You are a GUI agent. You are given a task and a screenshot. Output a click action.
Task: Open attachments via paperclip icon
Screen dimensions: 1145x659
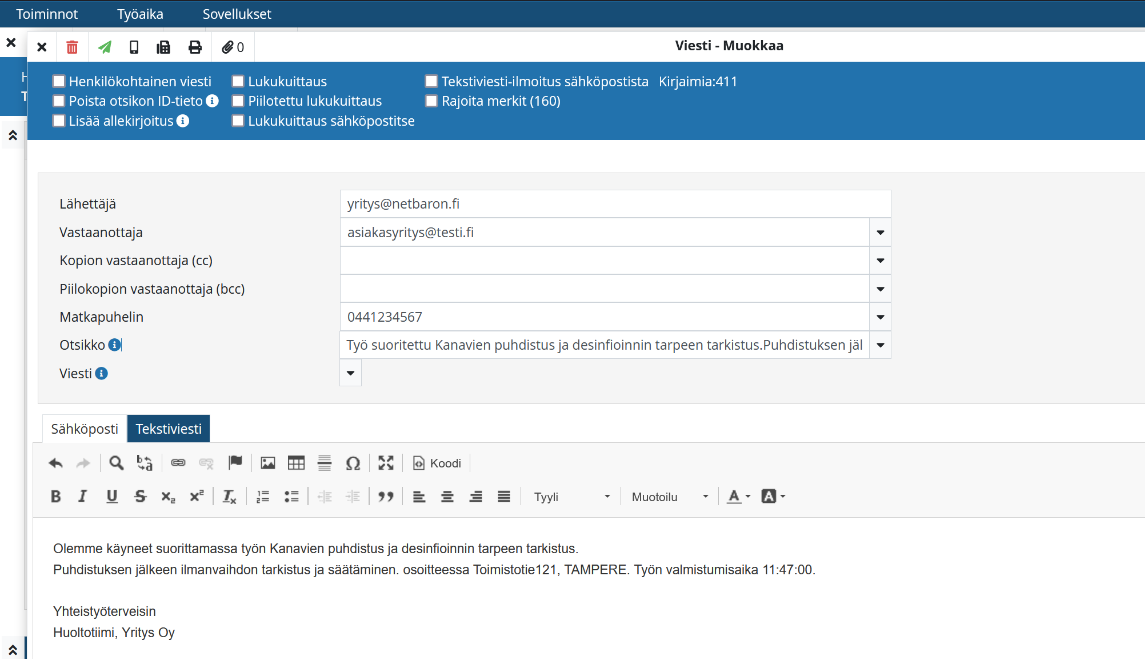233,47
